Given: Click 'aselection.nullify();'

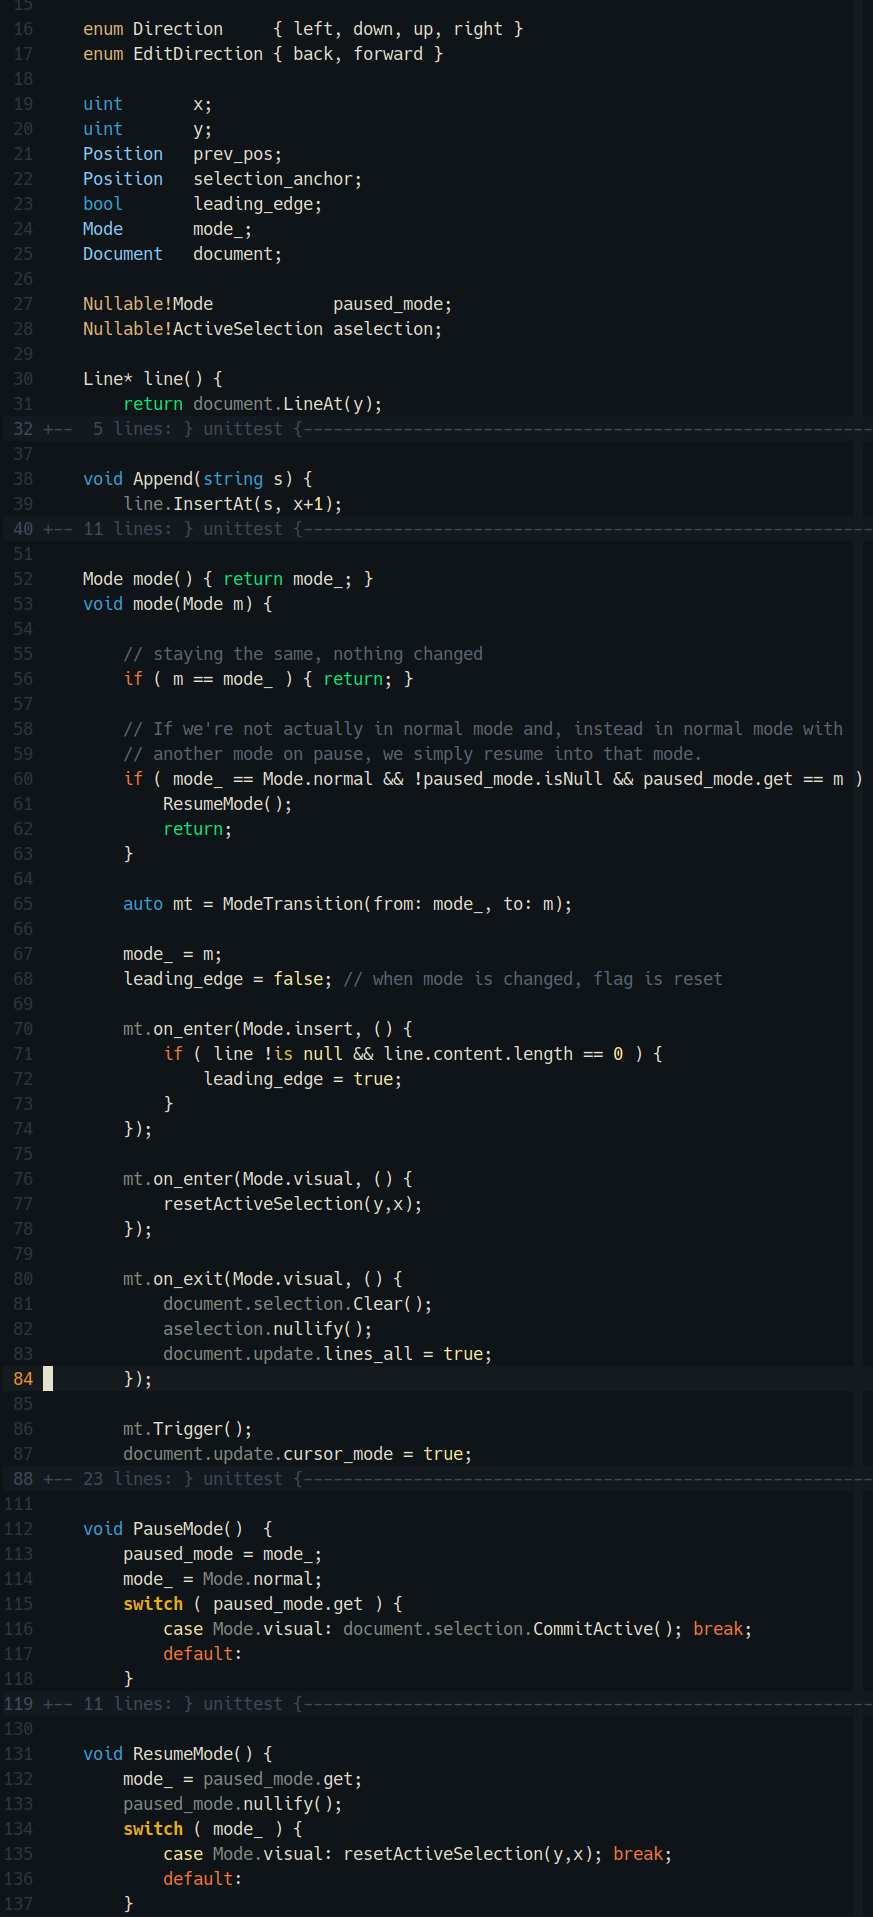Looking at the screenshot, I should pos(268,1329).
